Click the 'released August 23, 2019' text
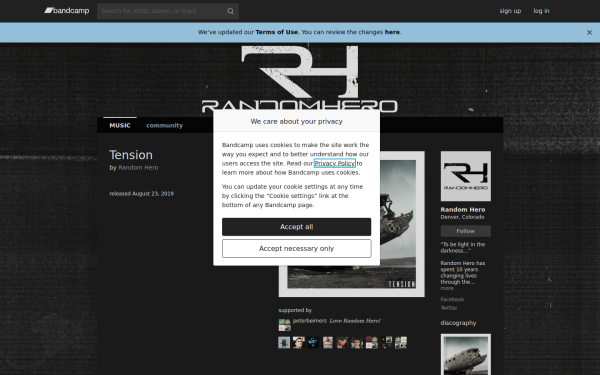 tap(142, 194)
